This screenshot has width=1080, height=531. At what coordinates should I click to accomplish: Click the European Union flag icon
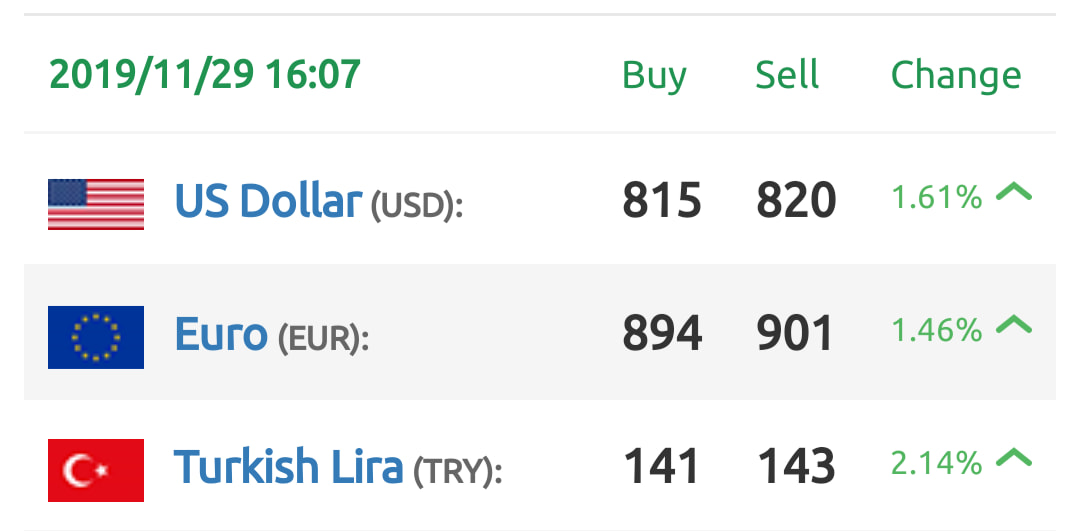click(96, 337)
